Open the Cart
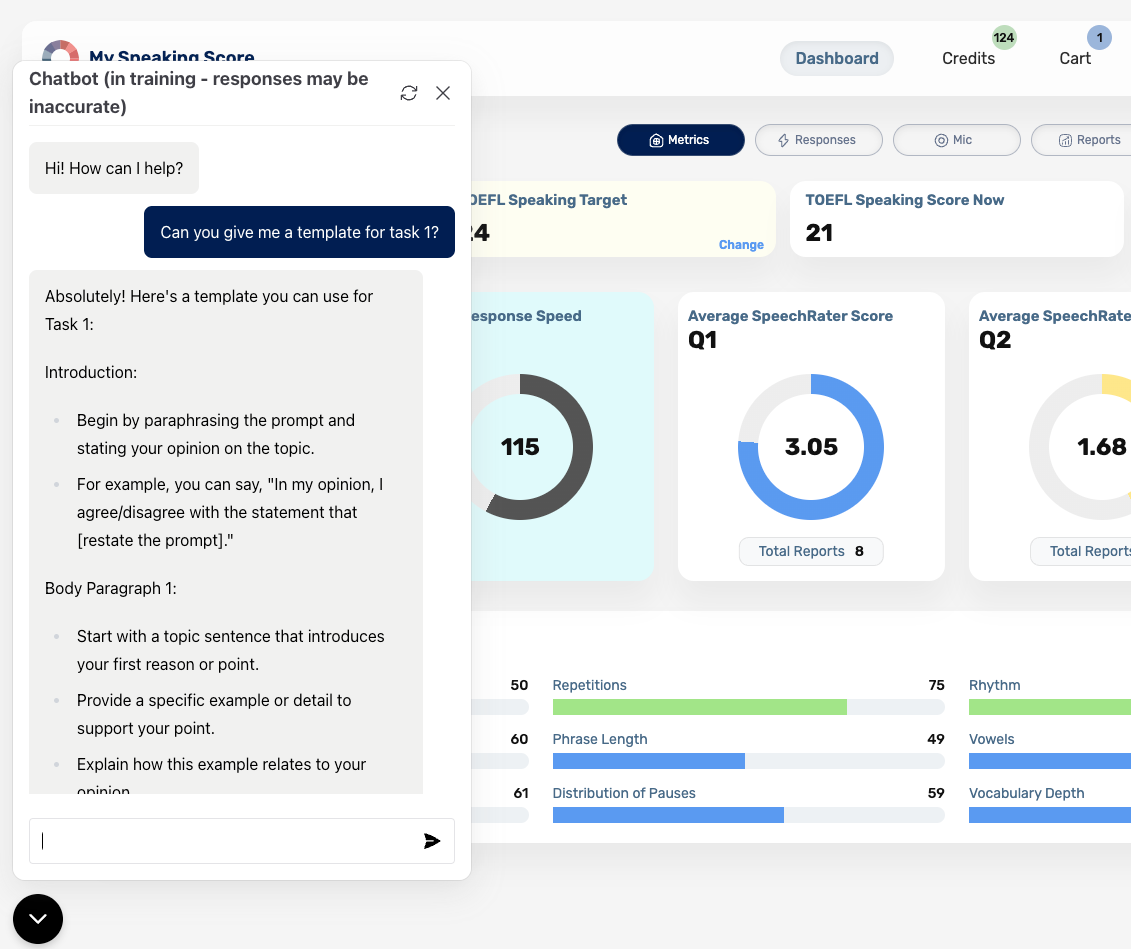This screenshot has height=949, width=1131. [x=1075, y=58]
